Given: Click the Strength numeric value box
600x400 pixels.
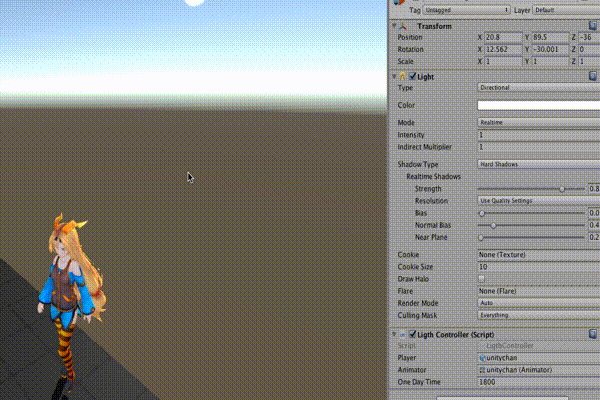Looking at the screenshot, I should [x=594, y=189].
